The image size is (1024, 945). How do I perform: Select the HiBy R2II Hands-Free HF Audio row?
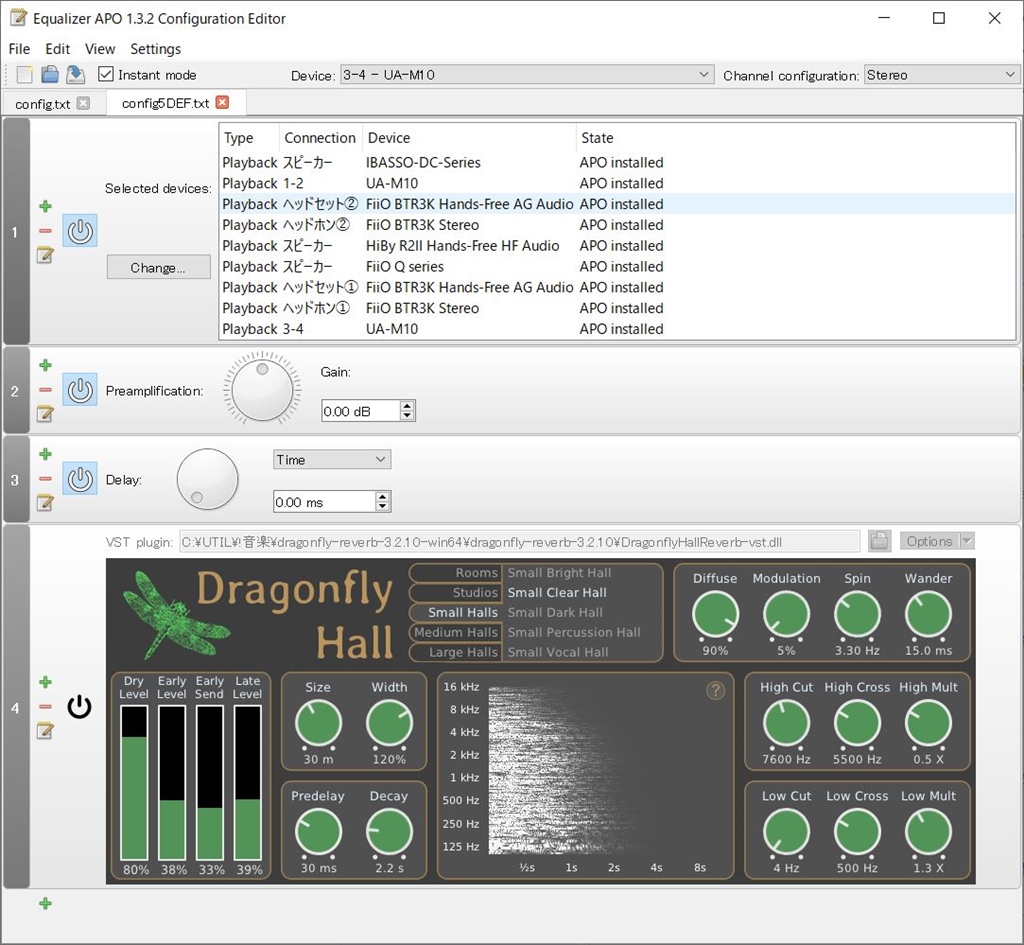tap(616, 246)
